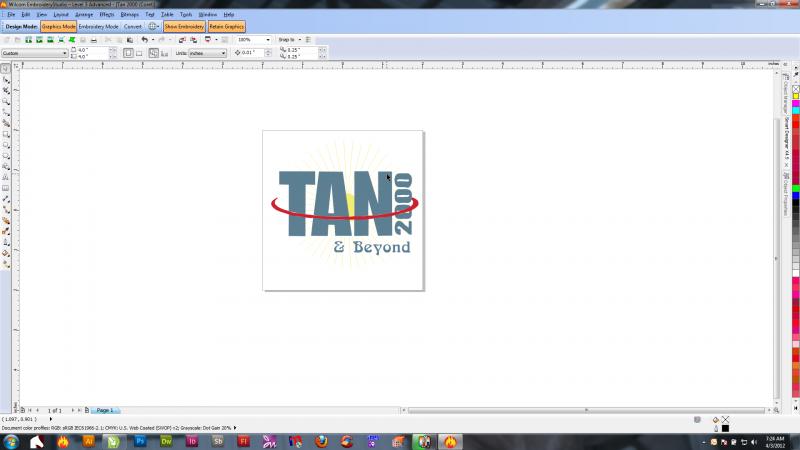The height and width of the screenshot is (450, 800).
Task: Select the Polygon tool in toolbox
Action: tap(6, 156)
